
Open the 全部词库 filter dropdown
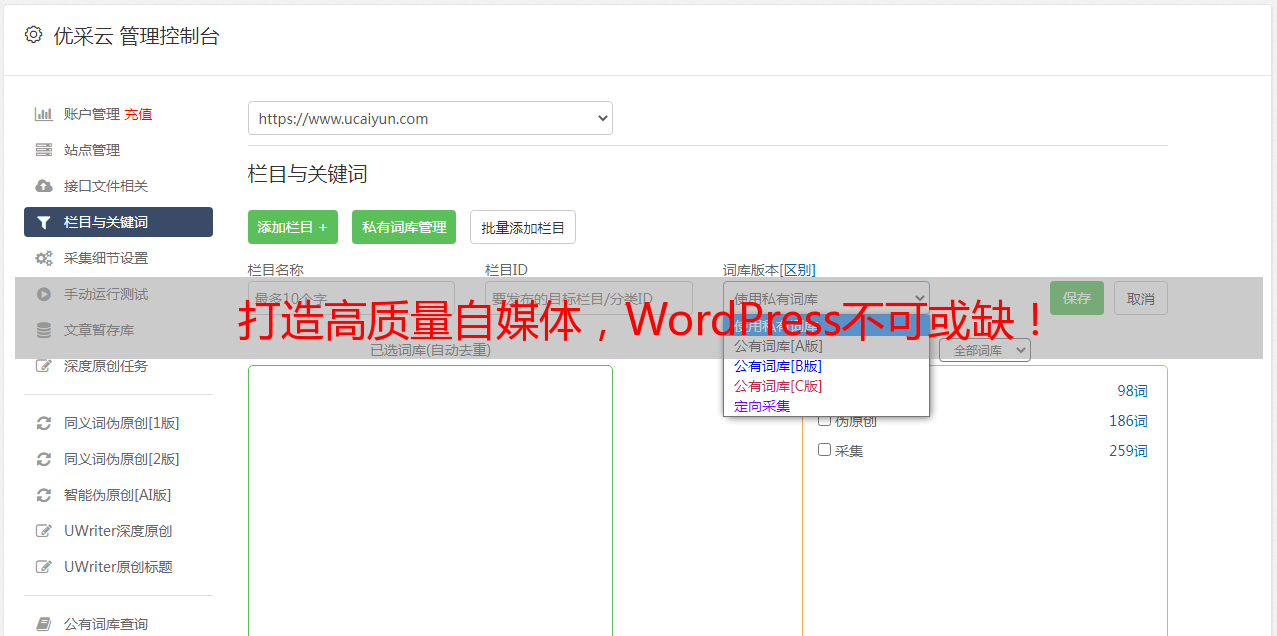[x=985, y=350]
